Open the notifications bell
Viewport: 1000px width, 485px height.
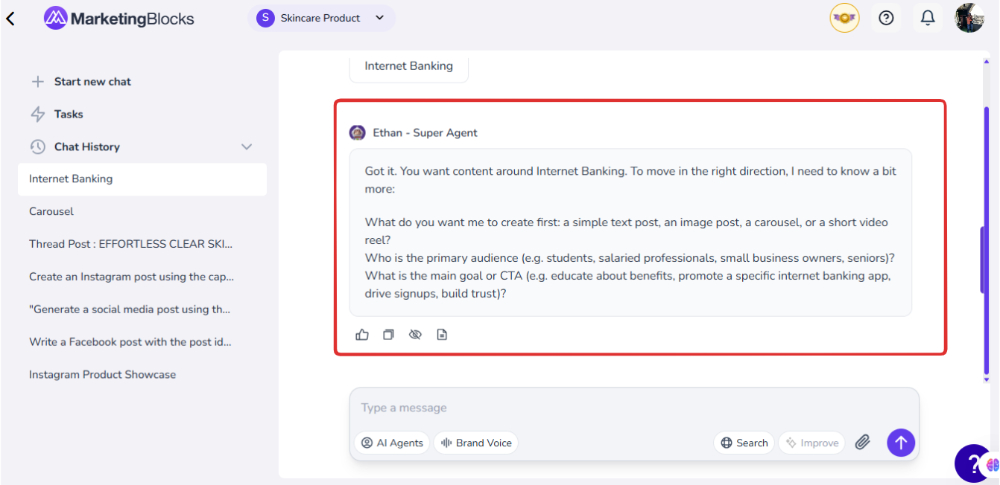click(928, 18)
